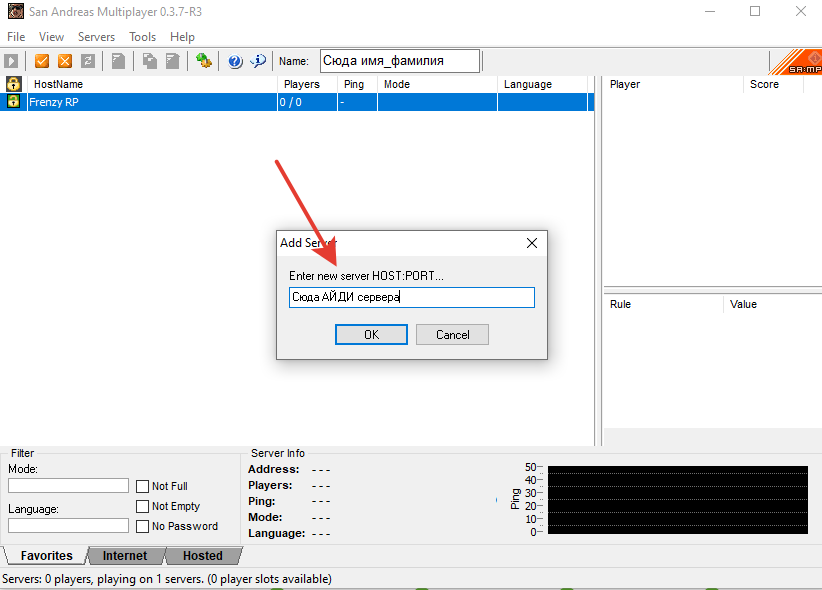Viewport: 822px width, 590px height.
Task: Maximize the SA-MP window
Action: click(x=755, y=11)
